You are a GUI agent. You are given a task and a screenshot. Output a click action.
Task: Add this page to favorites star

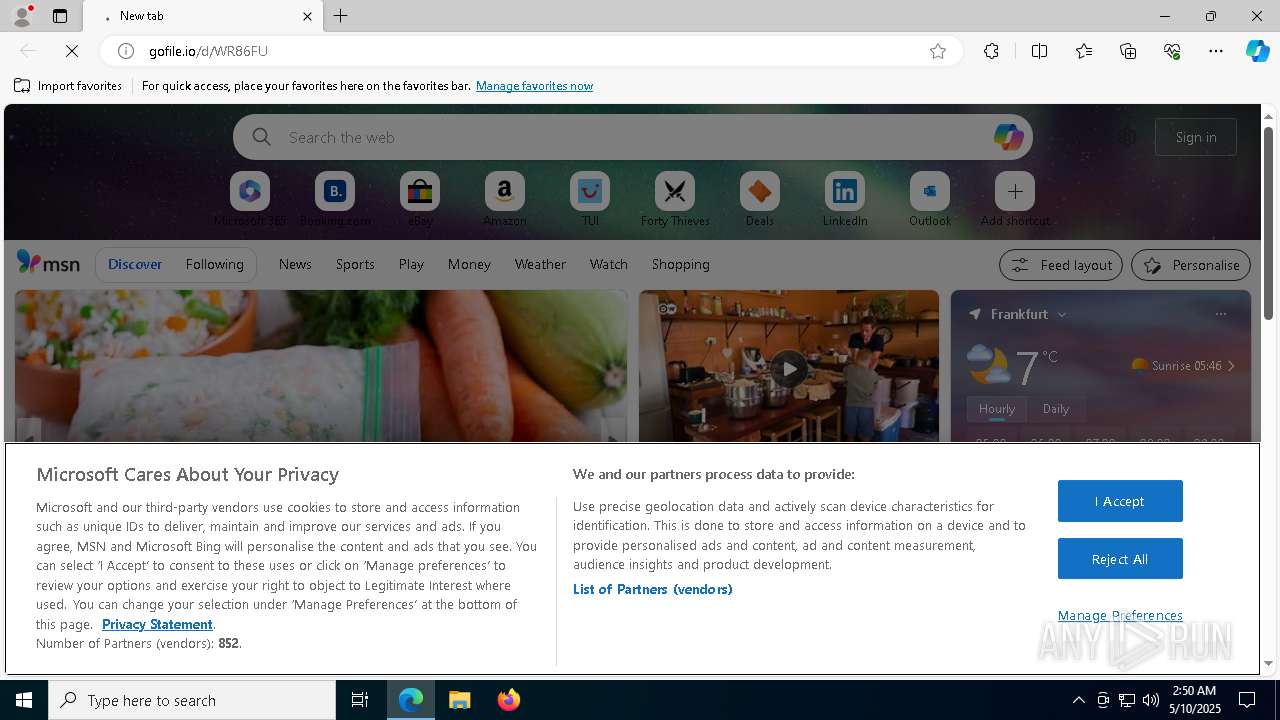[x=938, y=51]
